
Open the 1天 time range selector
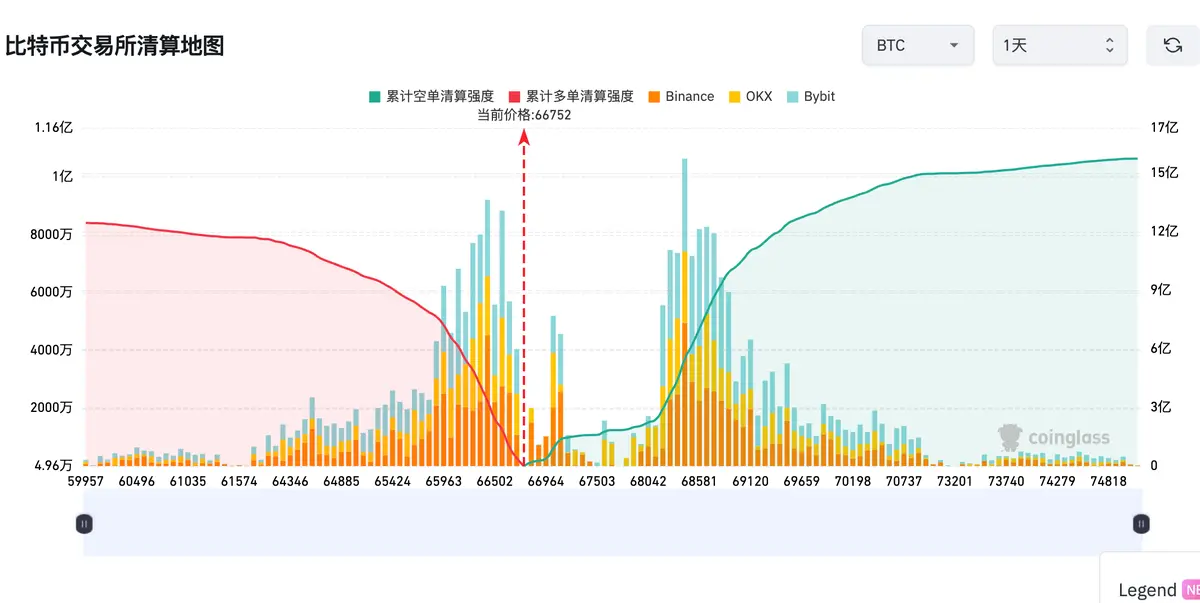coord(1060,45)
